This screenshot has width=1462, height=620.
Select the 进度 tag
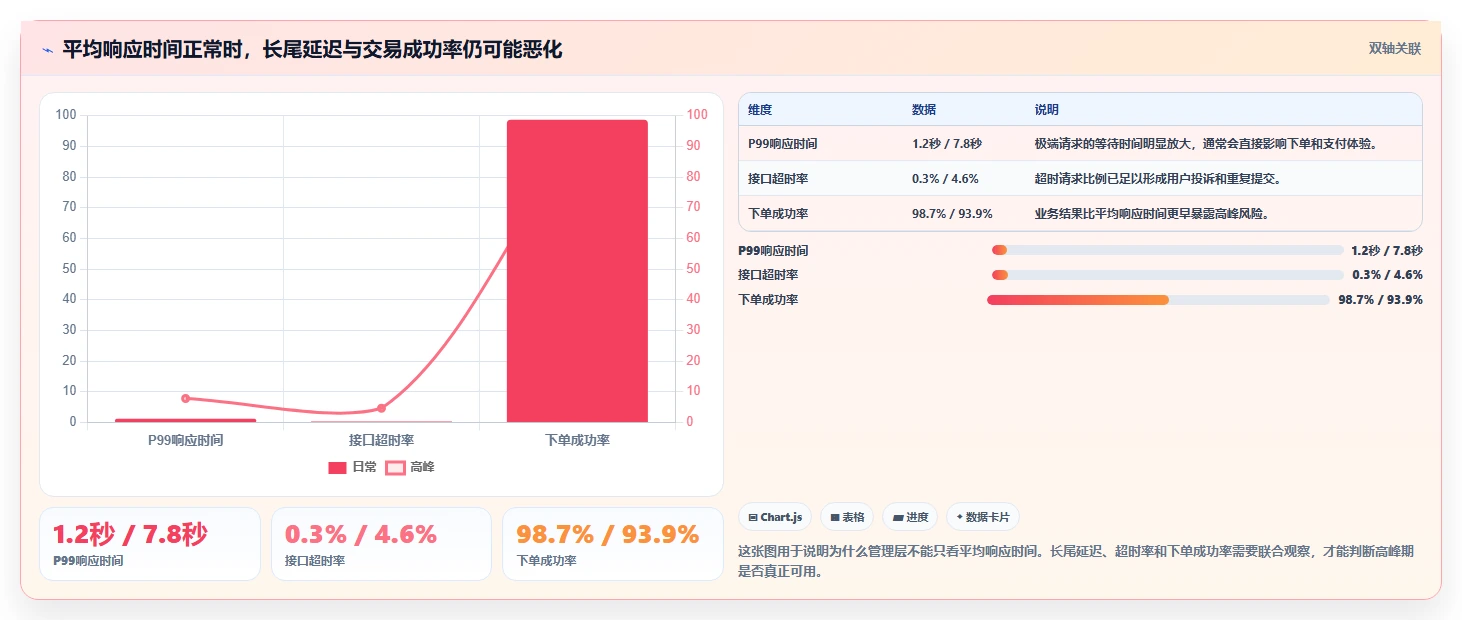[910, 517]
